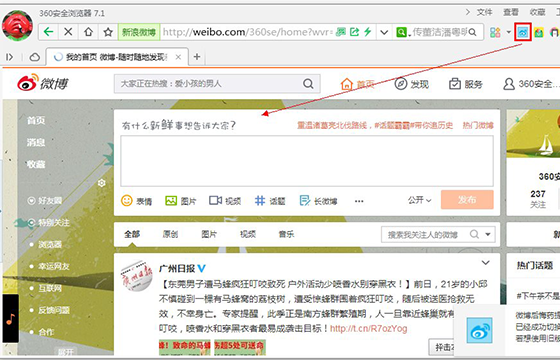Go to 首页 in Weibo top nav
Viewport: 560px width, 360px height.
tap(357, 84)
